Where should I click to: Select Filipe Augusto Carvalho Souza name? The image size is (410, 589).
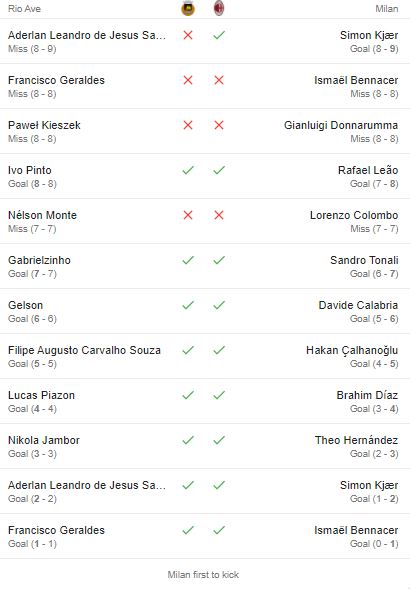pos(84,350)
